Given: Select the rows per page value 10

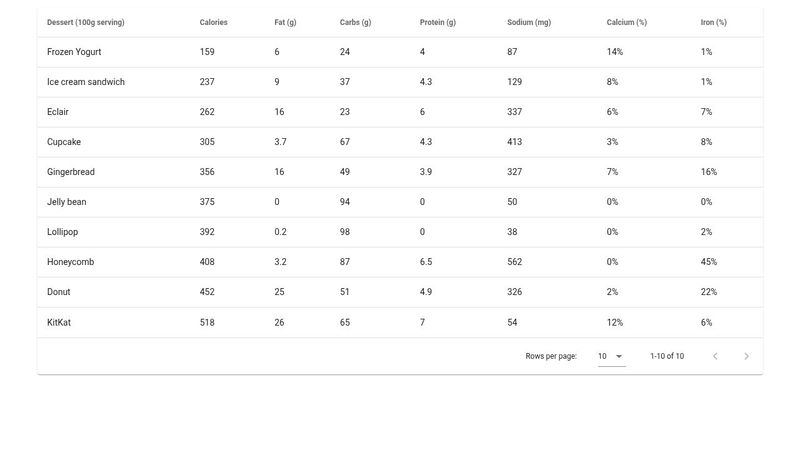Looking at the screenshot, I should [x=603, y=356].
